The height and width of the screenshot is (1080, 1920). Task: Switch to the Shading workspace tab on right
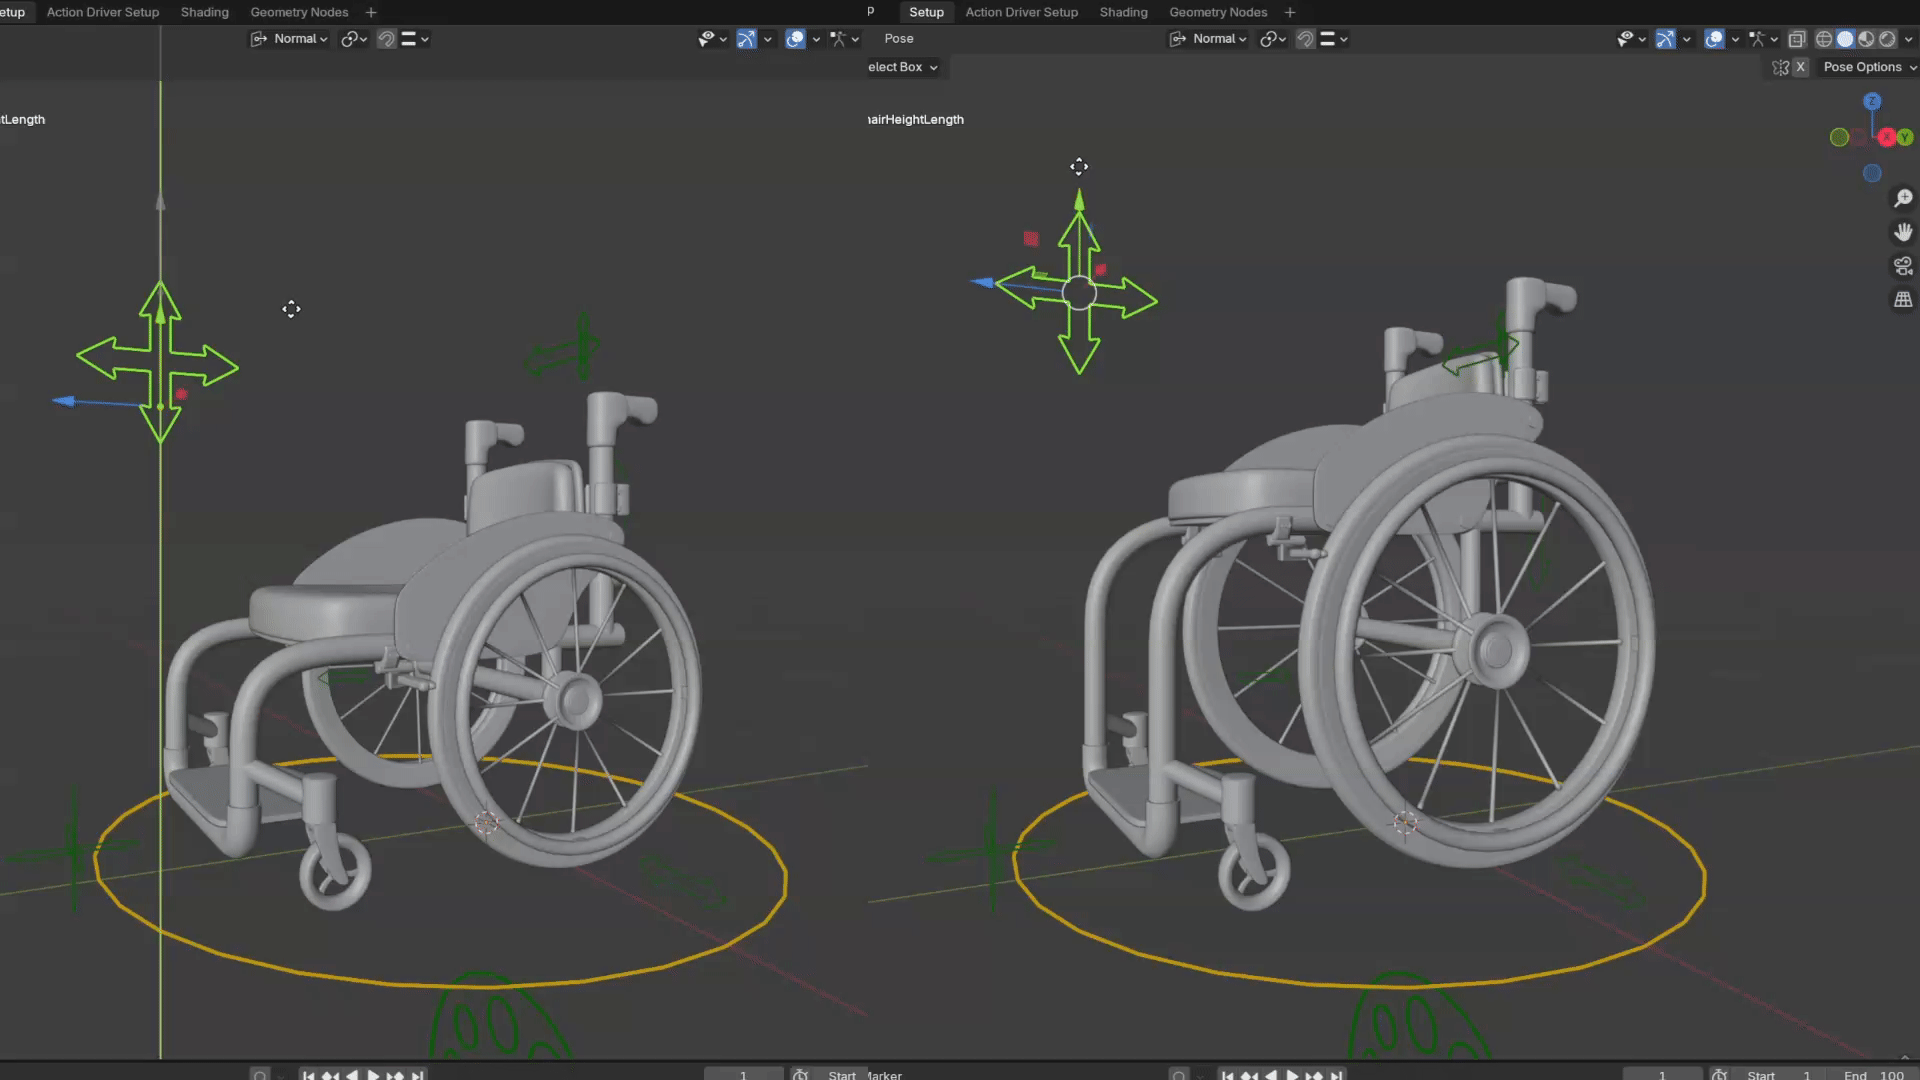pyautogui.click(x=1123, y=12)
